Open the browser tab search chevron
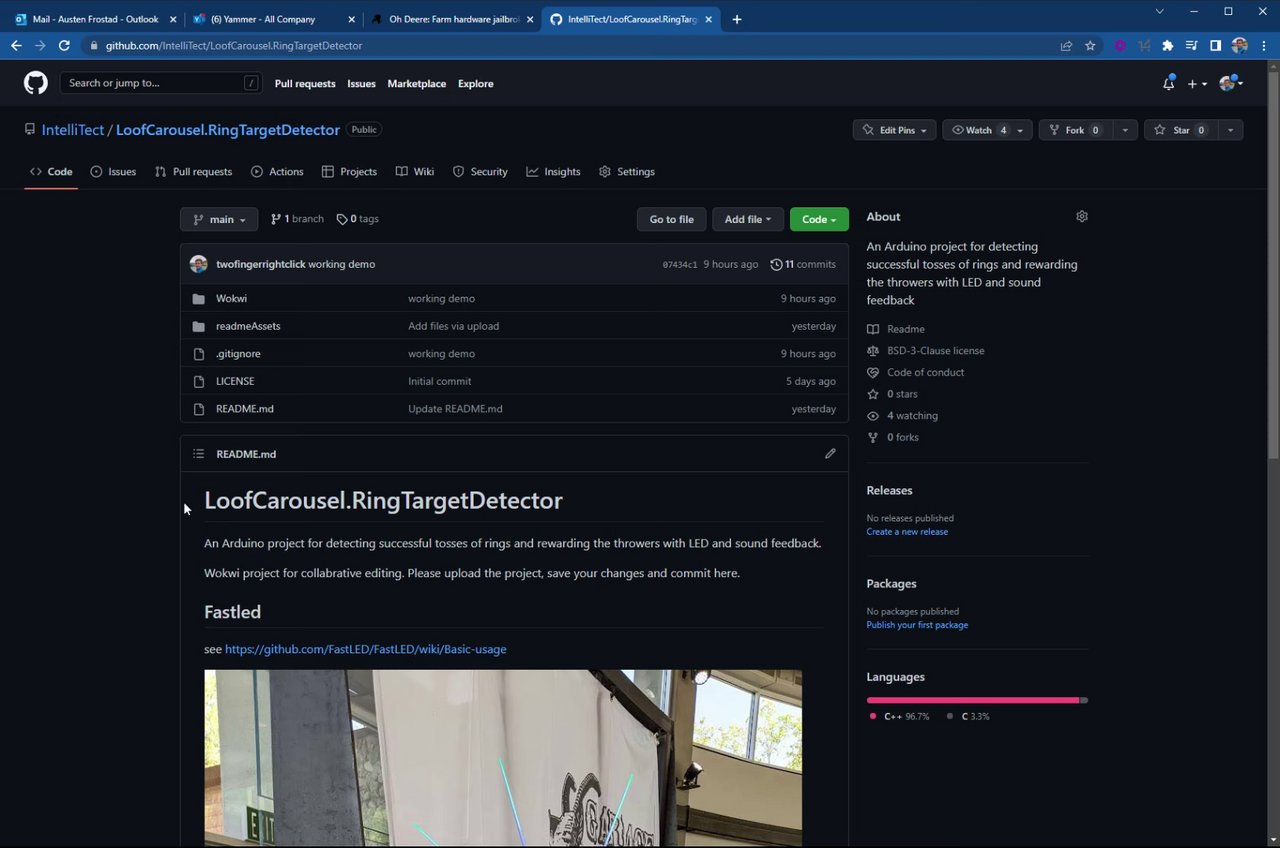 [1160, 11]
